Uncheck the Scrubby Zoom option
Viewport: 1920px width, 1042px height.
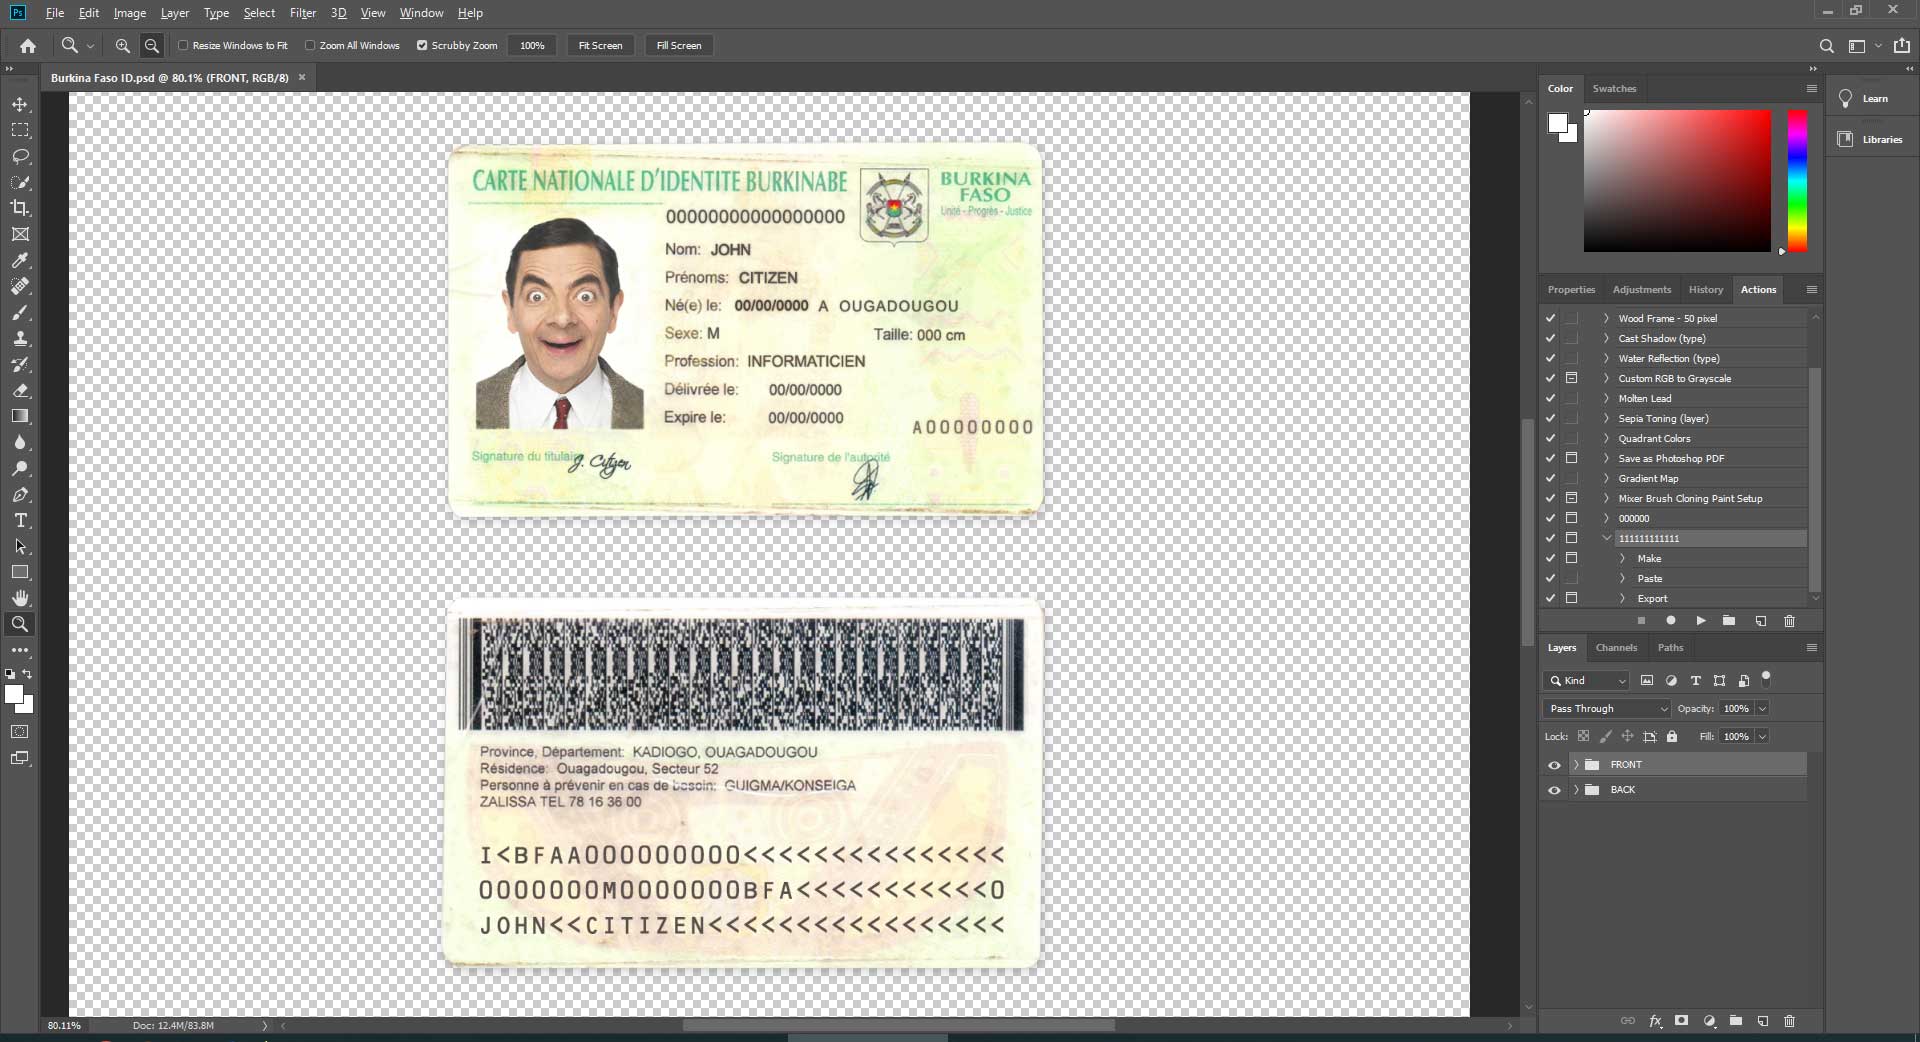[x=422, y=46]
